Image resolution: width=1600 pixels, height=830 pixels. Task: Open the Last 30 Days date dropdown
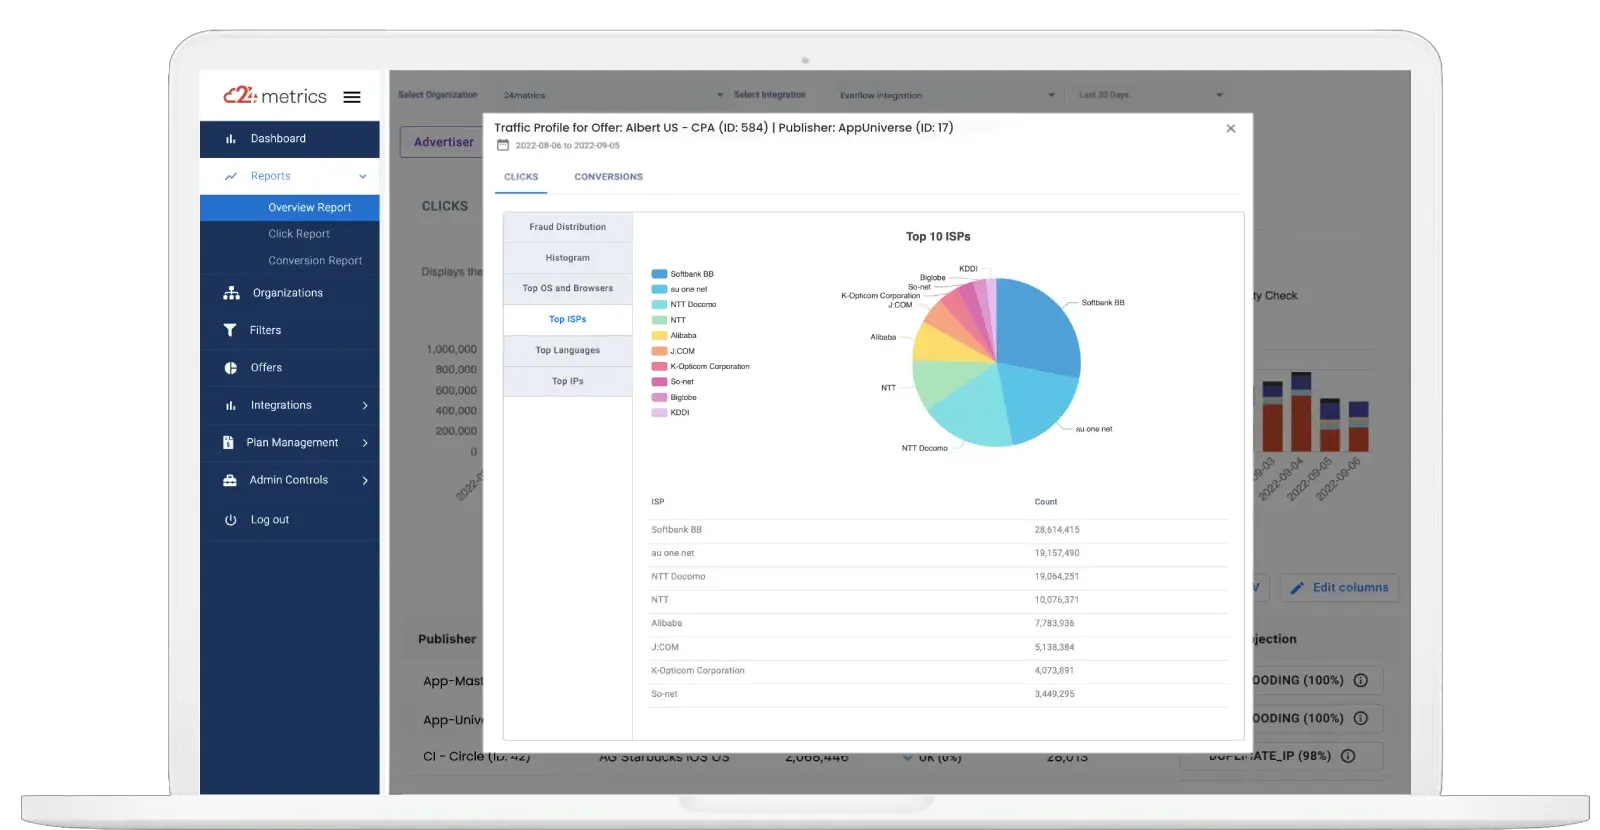click(x=1150, y=95)
